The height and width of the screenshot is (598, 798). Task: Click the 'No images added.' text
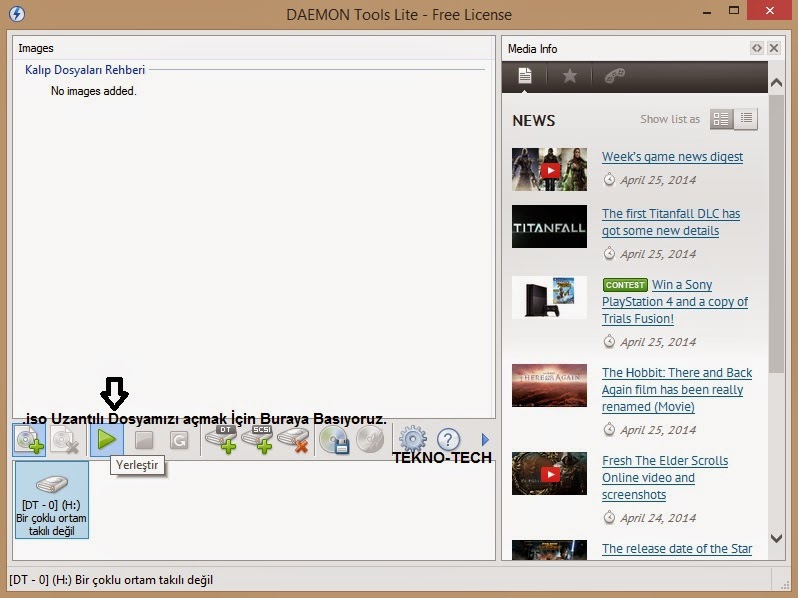click(x=94, y=91)
